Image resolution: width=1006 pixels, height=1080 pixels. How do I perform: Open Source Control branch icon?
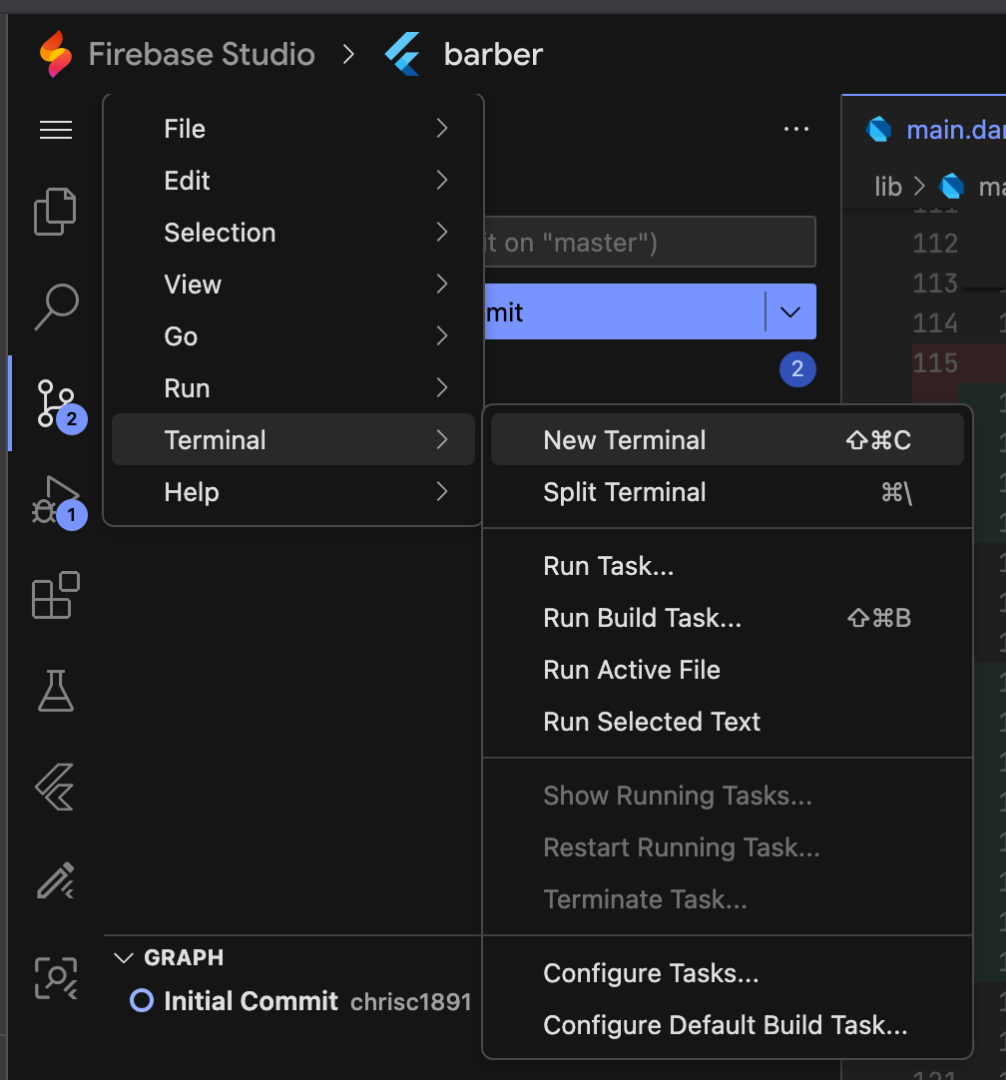click(x=56, y=402)
